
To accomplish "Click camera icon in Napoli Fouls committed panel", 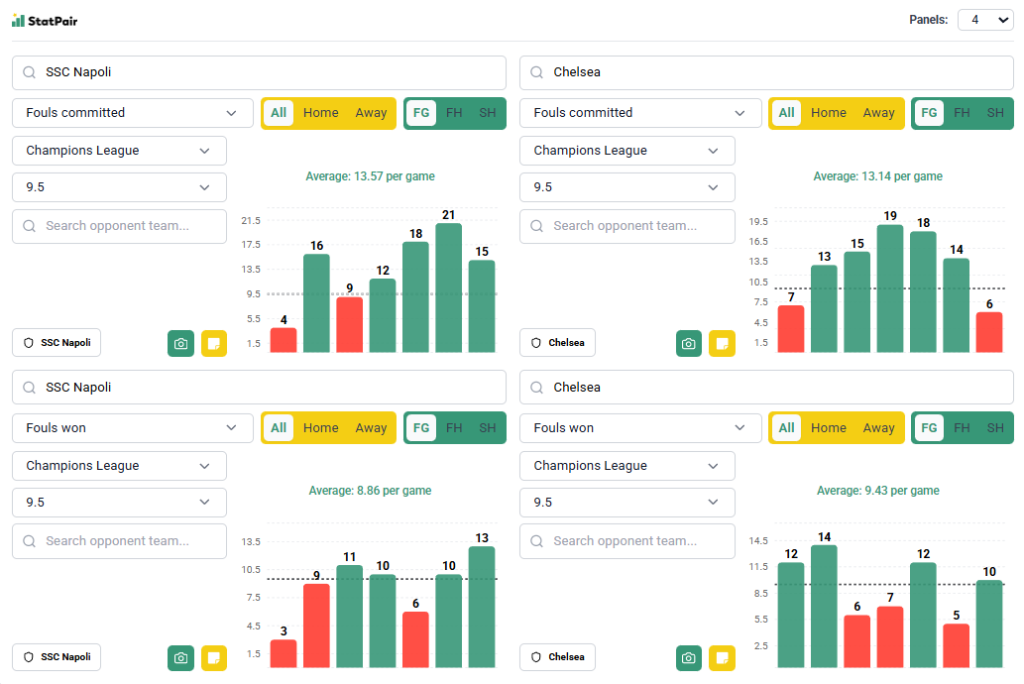I will (181, 343).
